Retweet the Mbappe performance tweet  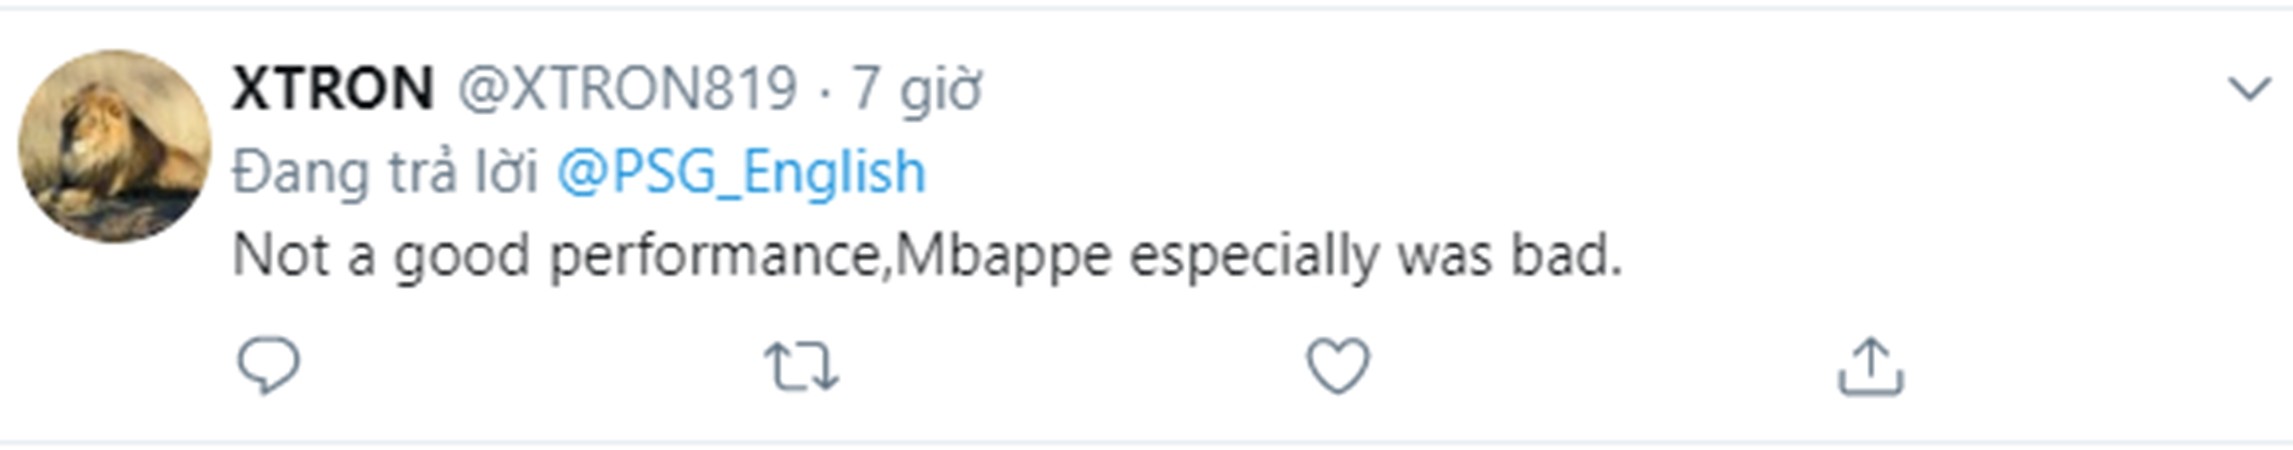(x=801, y=366)
